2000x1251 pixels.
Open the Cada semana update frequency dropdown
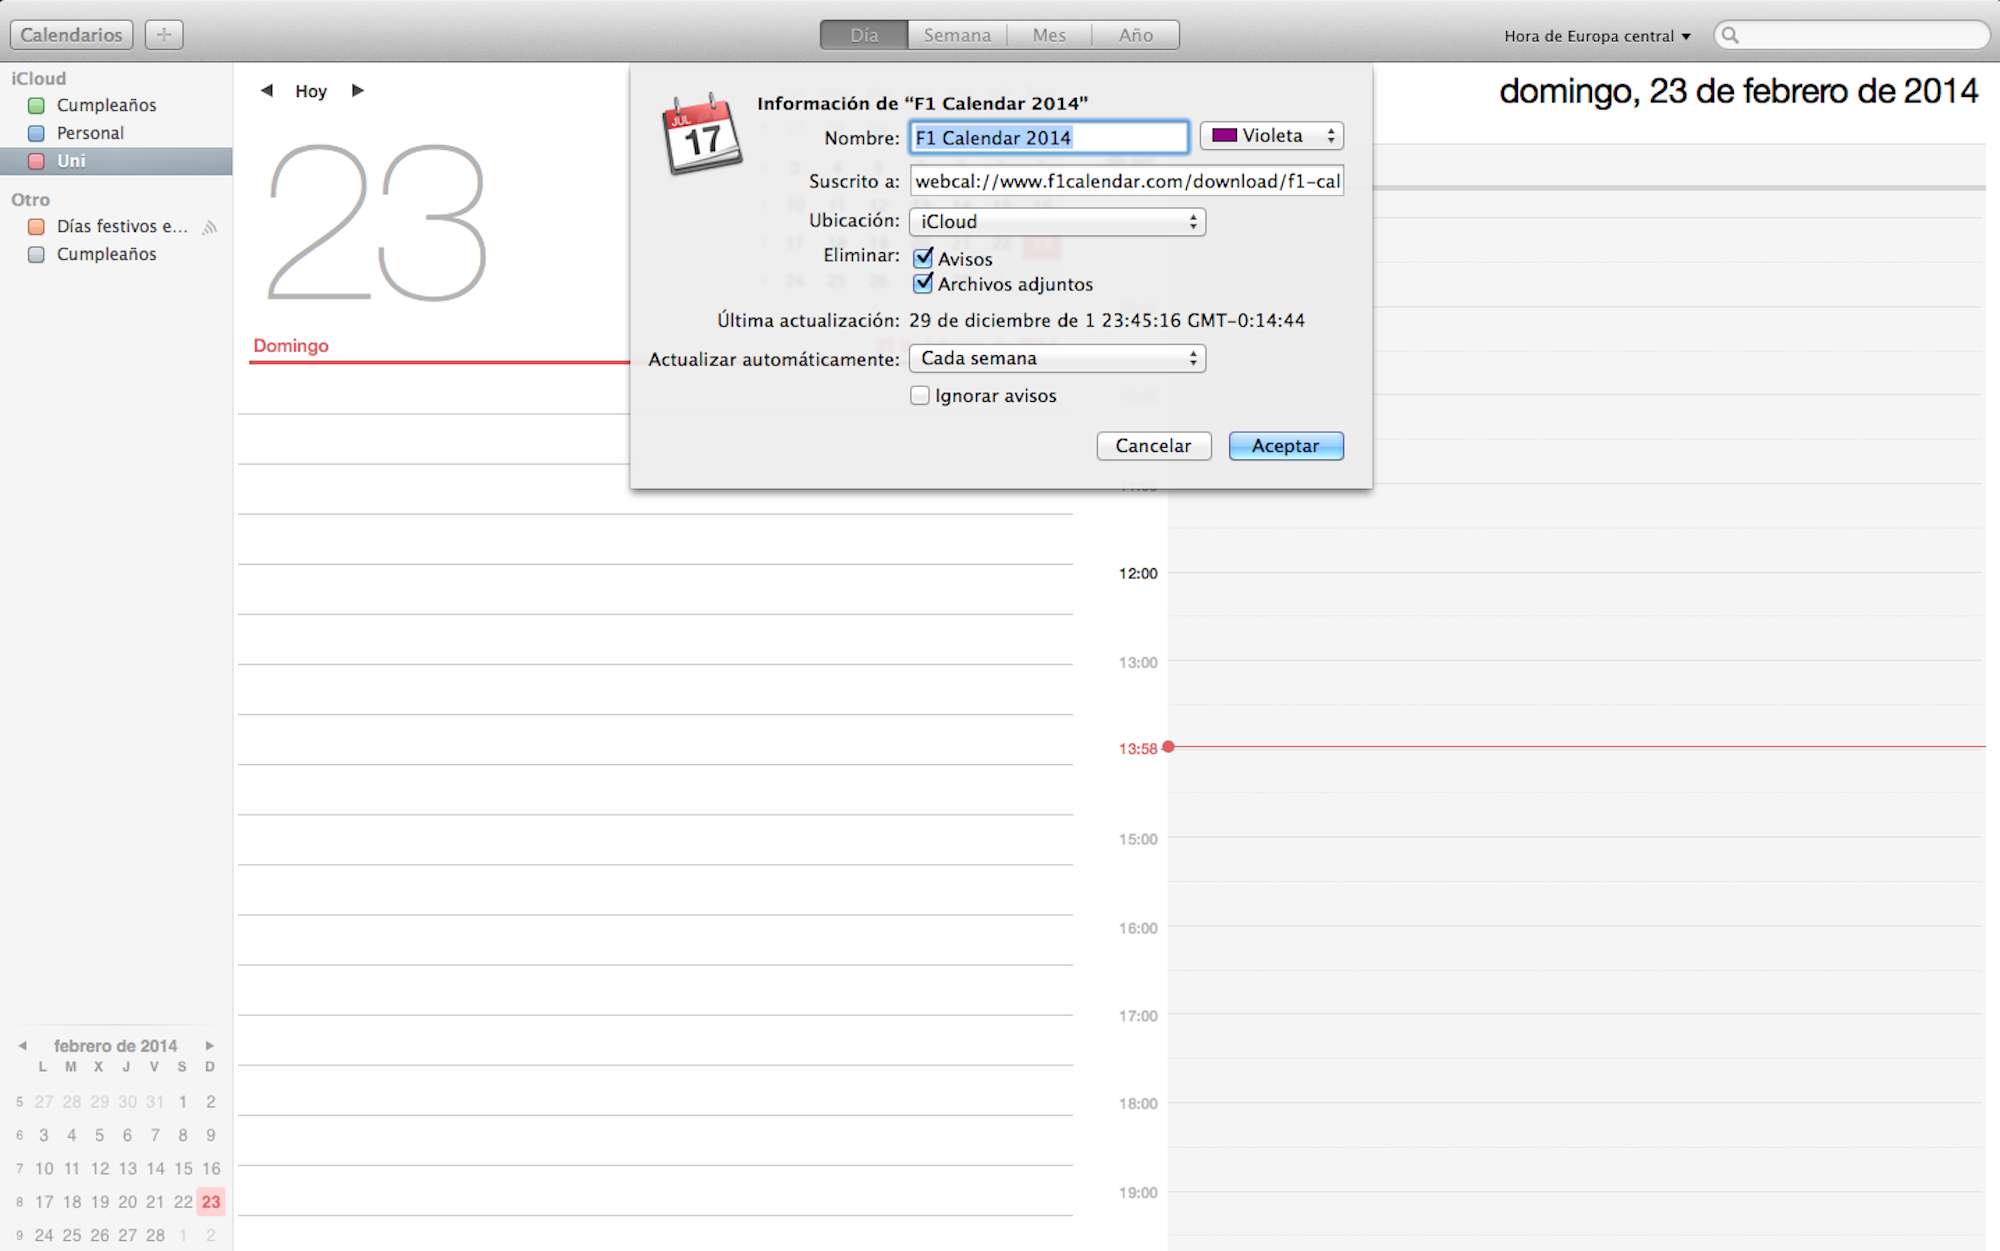click(x=1057, y=359)
